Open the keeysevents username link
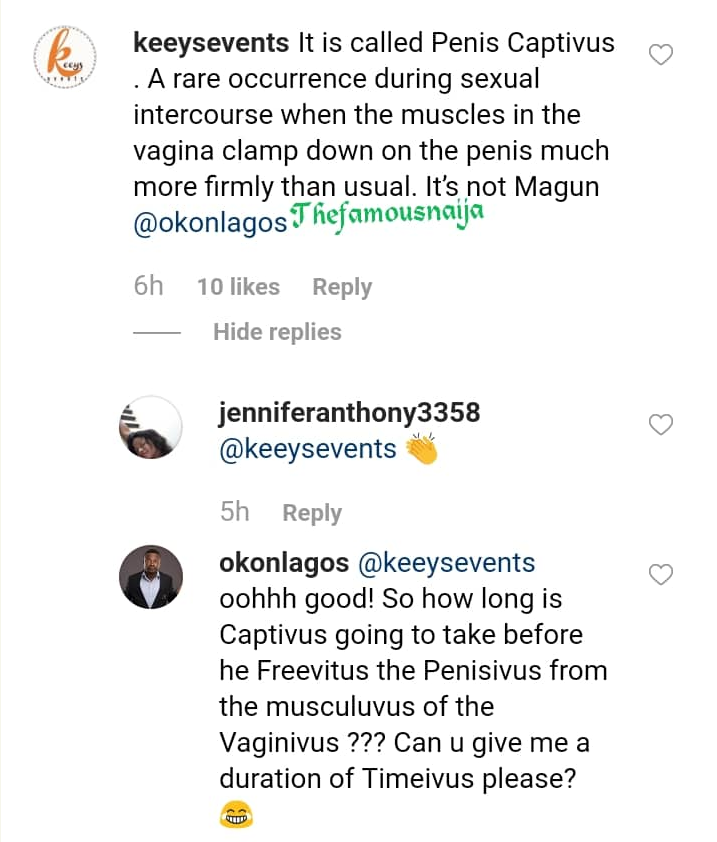The image size is (717, 842). pos(212,44)
